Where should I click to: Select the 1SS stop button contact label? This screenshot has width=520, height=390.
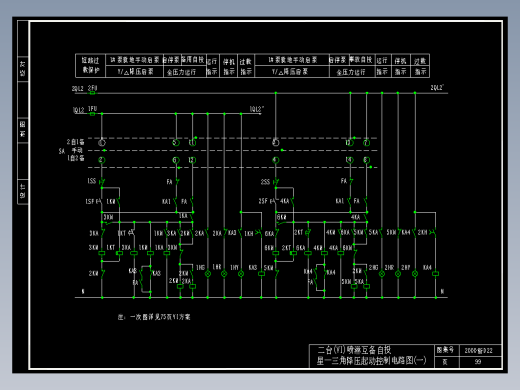click(x=92, y=181)
